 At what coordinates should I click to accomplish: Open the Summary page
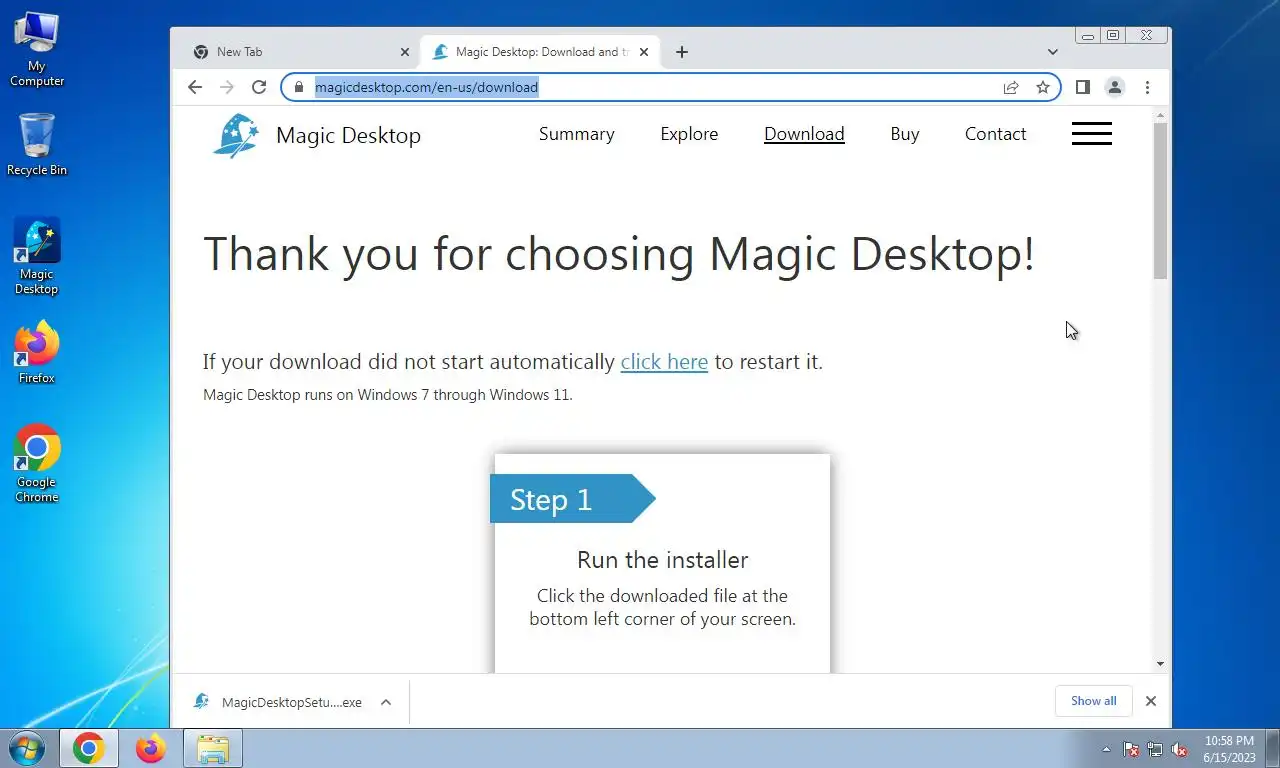(576, 134)
